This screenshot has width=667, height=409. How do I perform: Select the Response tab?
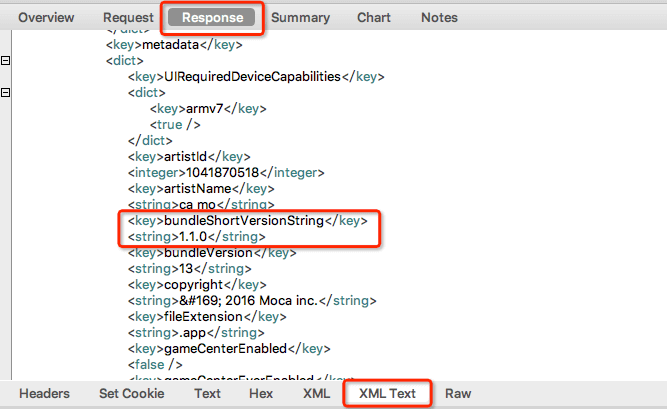(212, 18)
